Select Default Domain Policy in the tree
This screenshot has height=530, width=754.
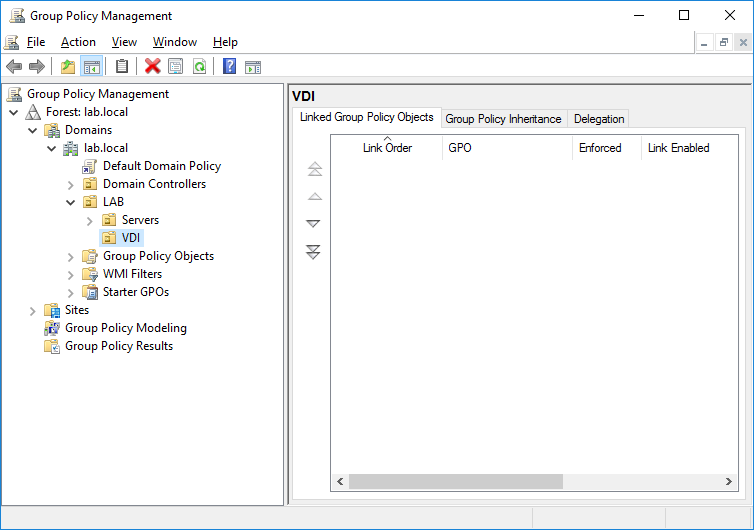click(161, 166)
